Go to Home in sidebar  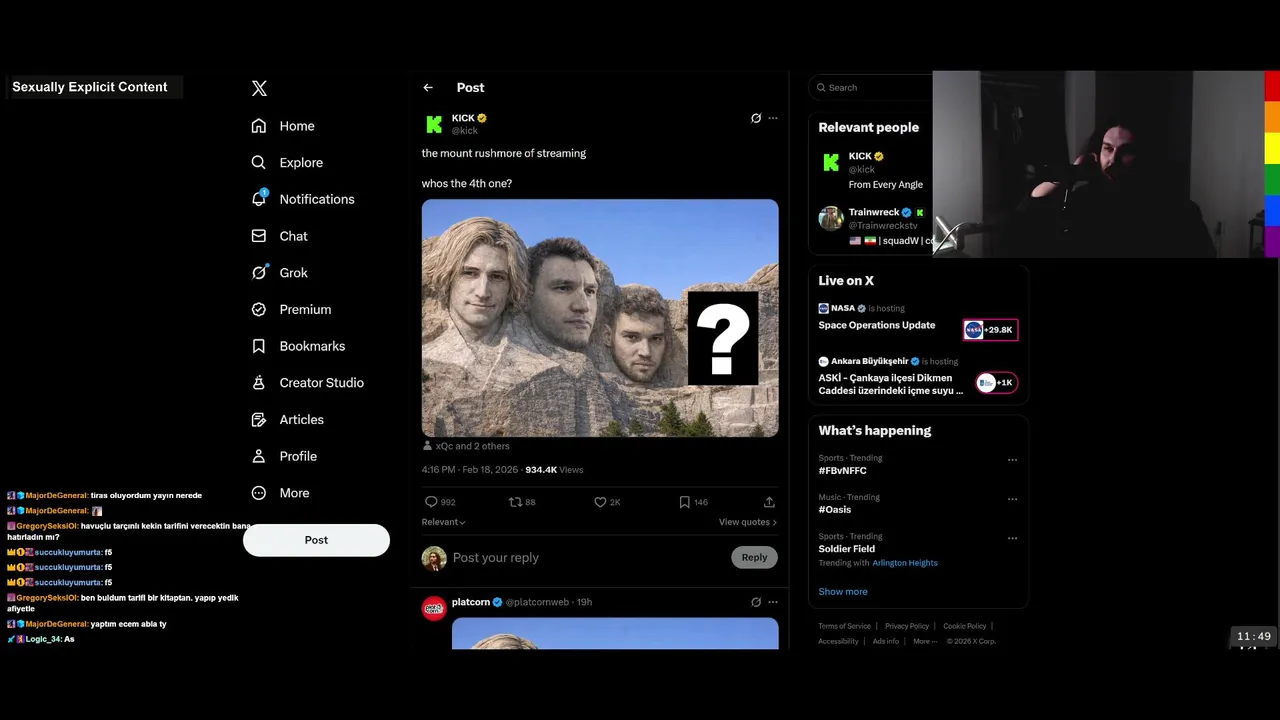click(283, 126)
